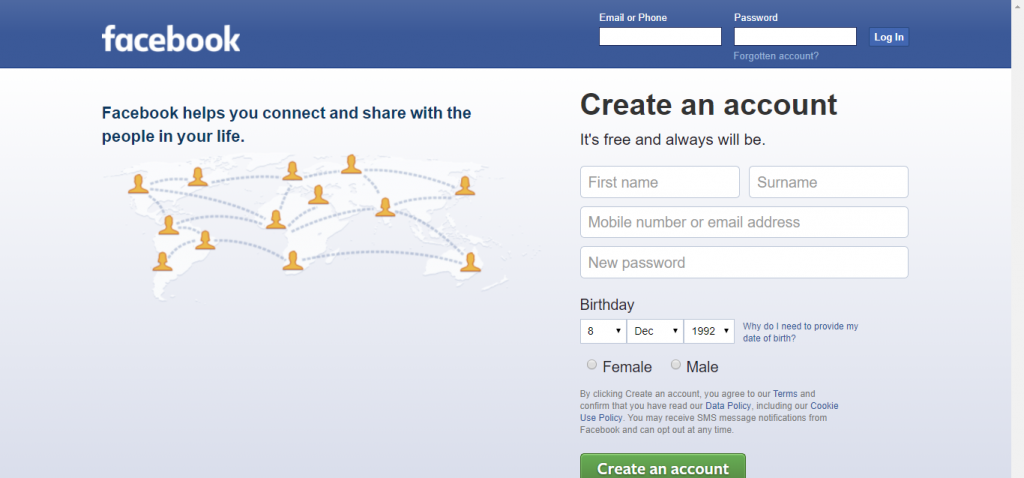Click the Log In button
1024x478 pixels.
[888, 37]
